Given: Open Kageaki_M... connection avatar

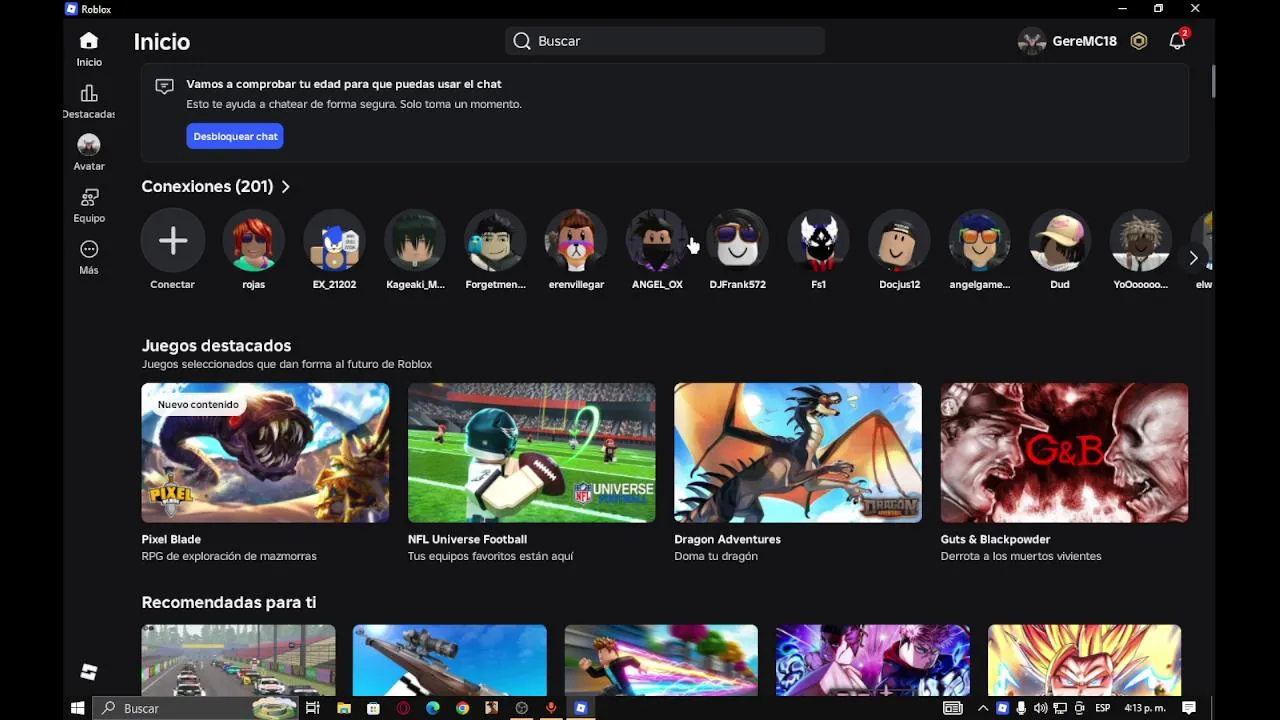Looking at the screenshot, I should click(415, 240).
